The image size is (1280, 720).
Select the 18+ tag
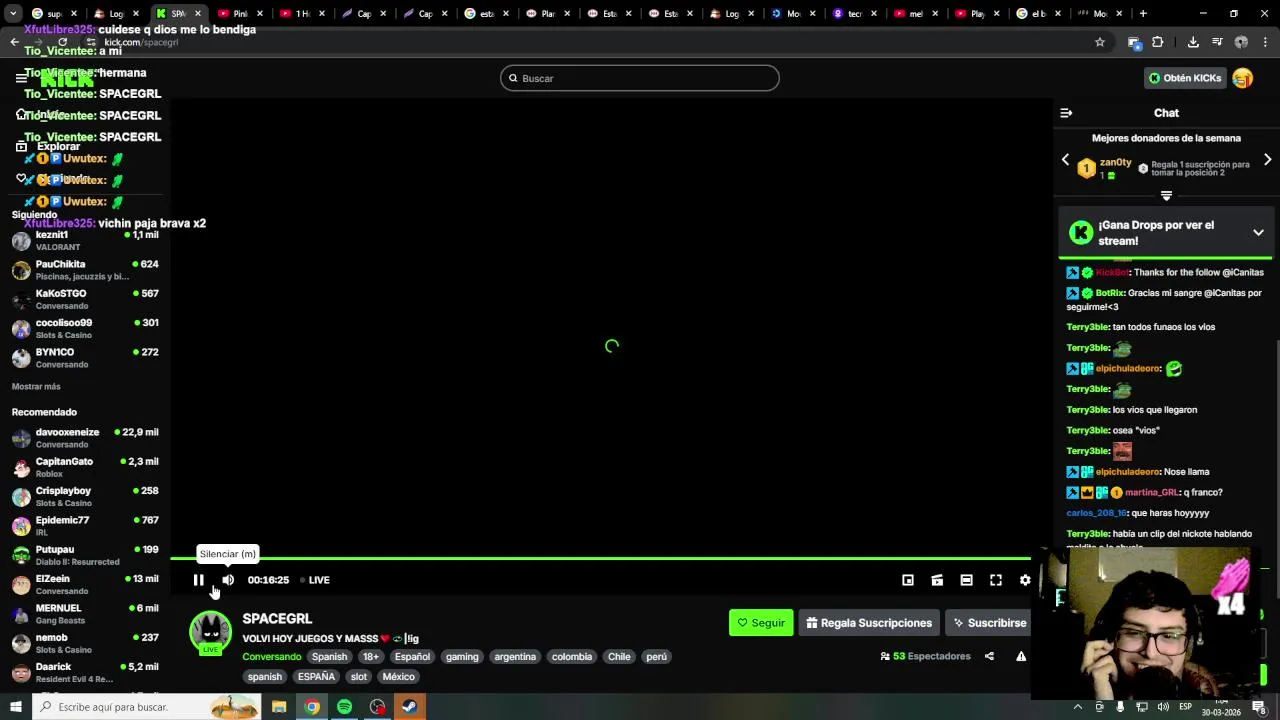[x=371, y=657]
